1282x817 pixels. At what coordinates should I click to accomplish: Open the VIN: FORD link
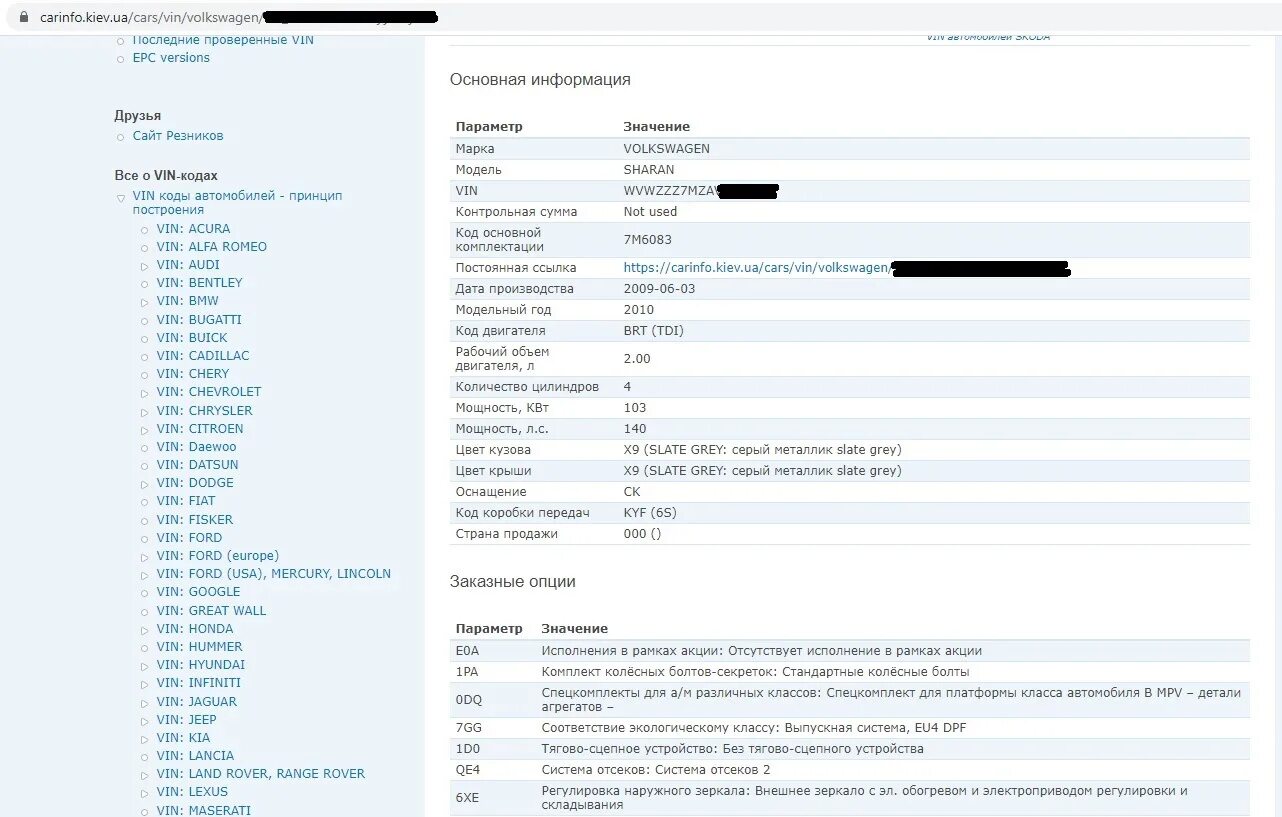(189, 538)
